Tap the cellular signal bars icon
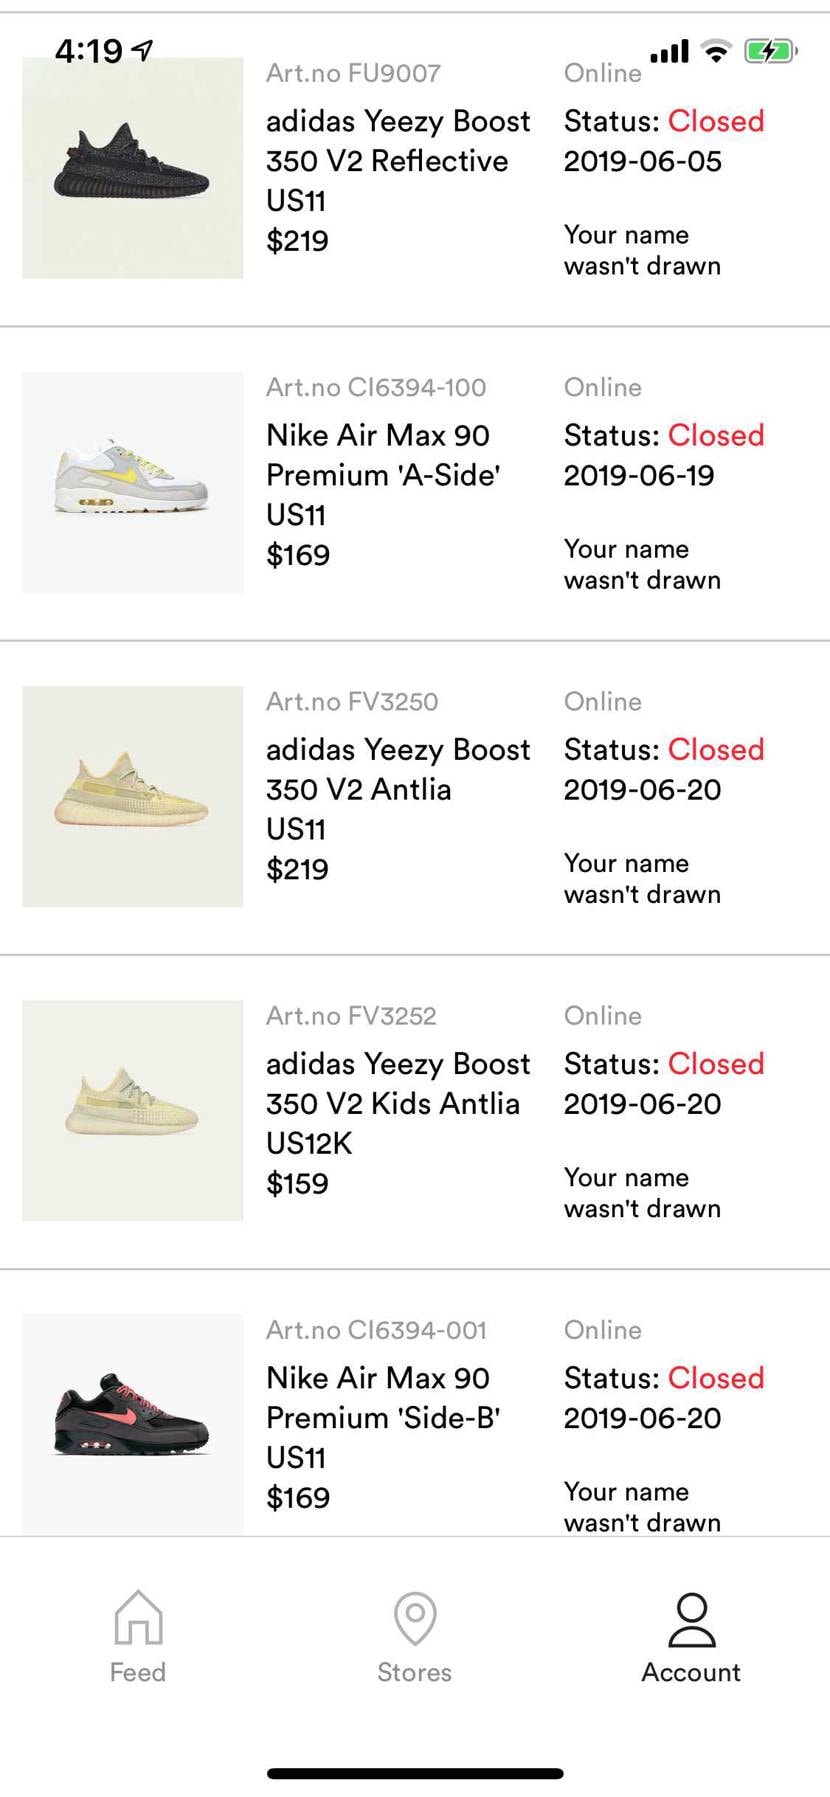Screen dimensions: 830x1797 669,51
